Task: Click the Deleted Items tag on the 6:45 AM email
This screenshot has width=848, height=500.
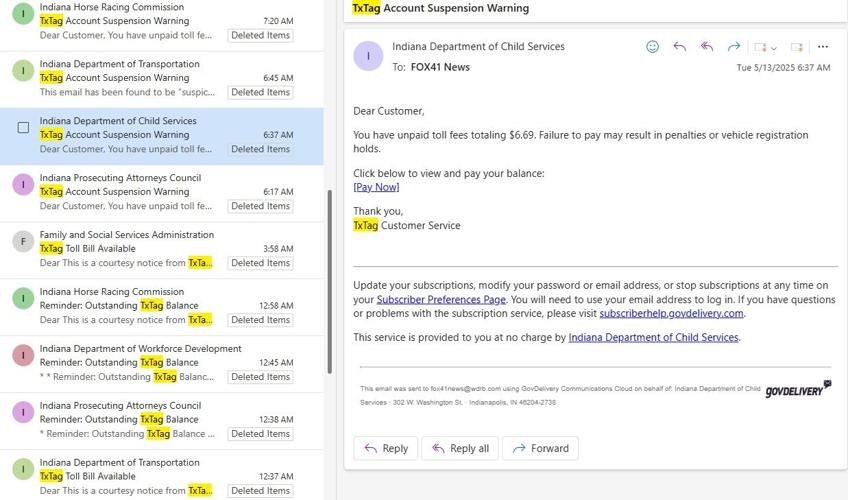Action: click(261, 92)
